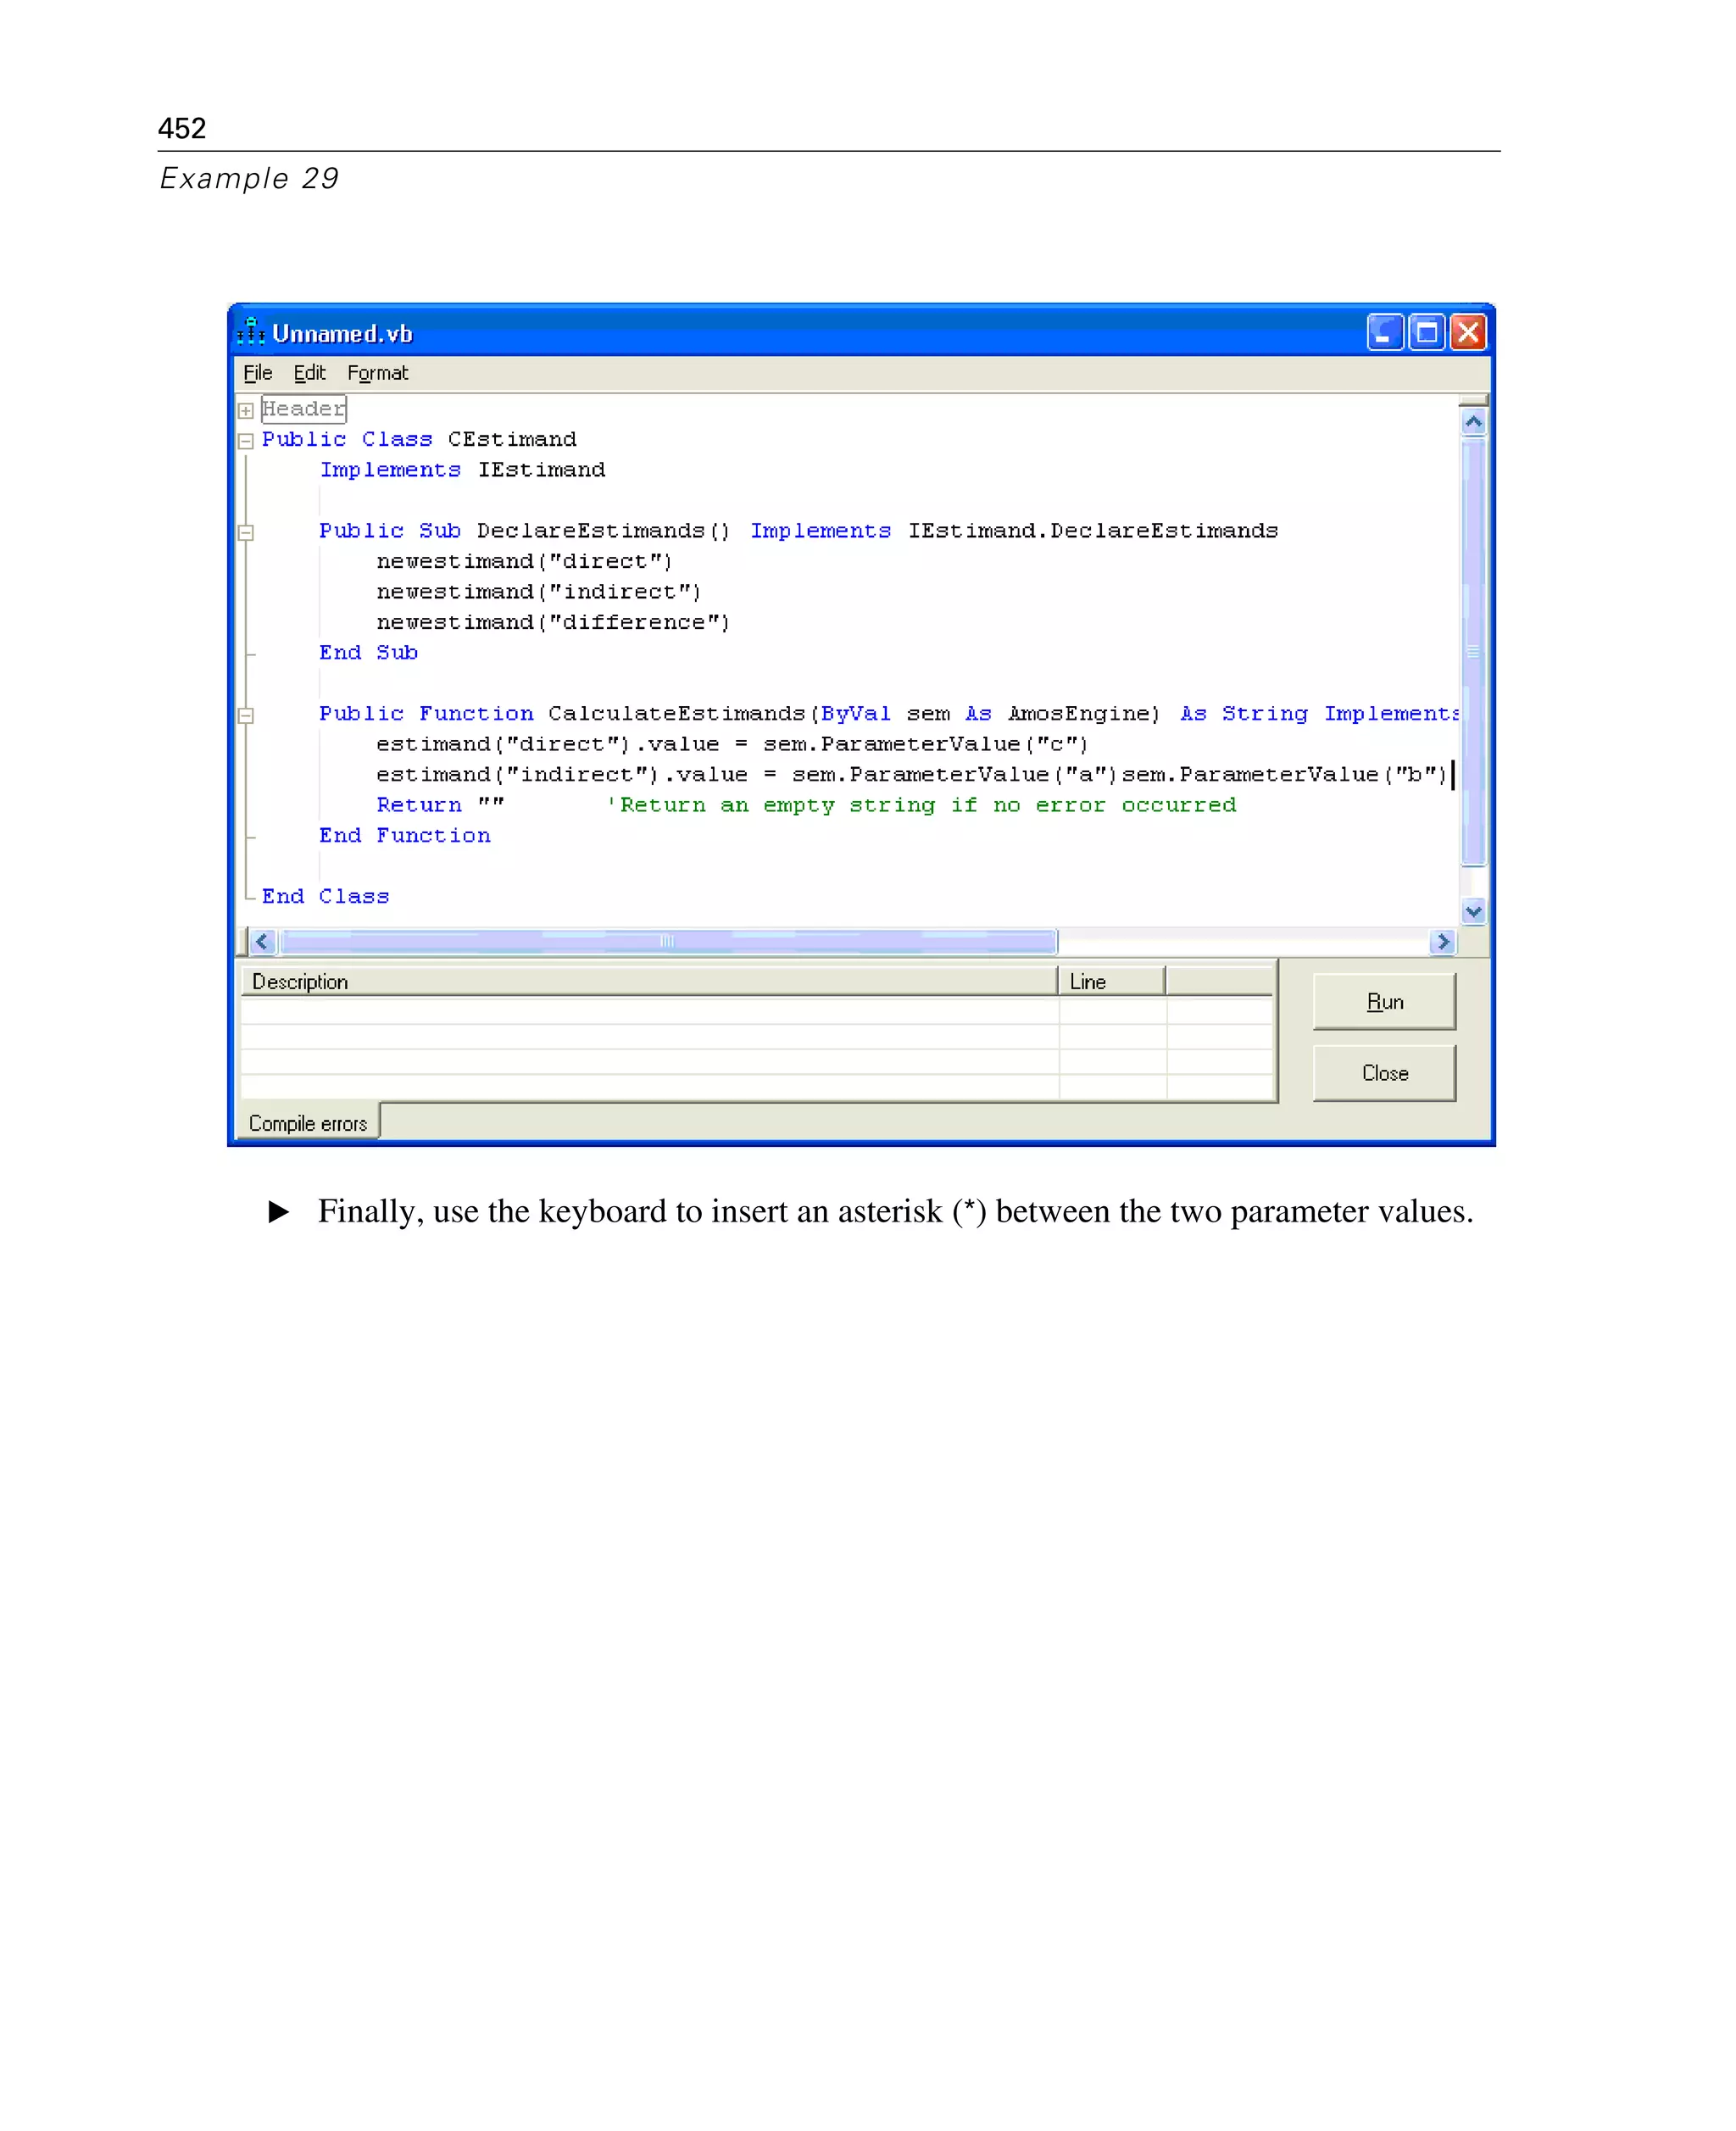Click the horizontal scrollbar left arrow
This screenshot has height=2131, width=1736.
(262, 941)
